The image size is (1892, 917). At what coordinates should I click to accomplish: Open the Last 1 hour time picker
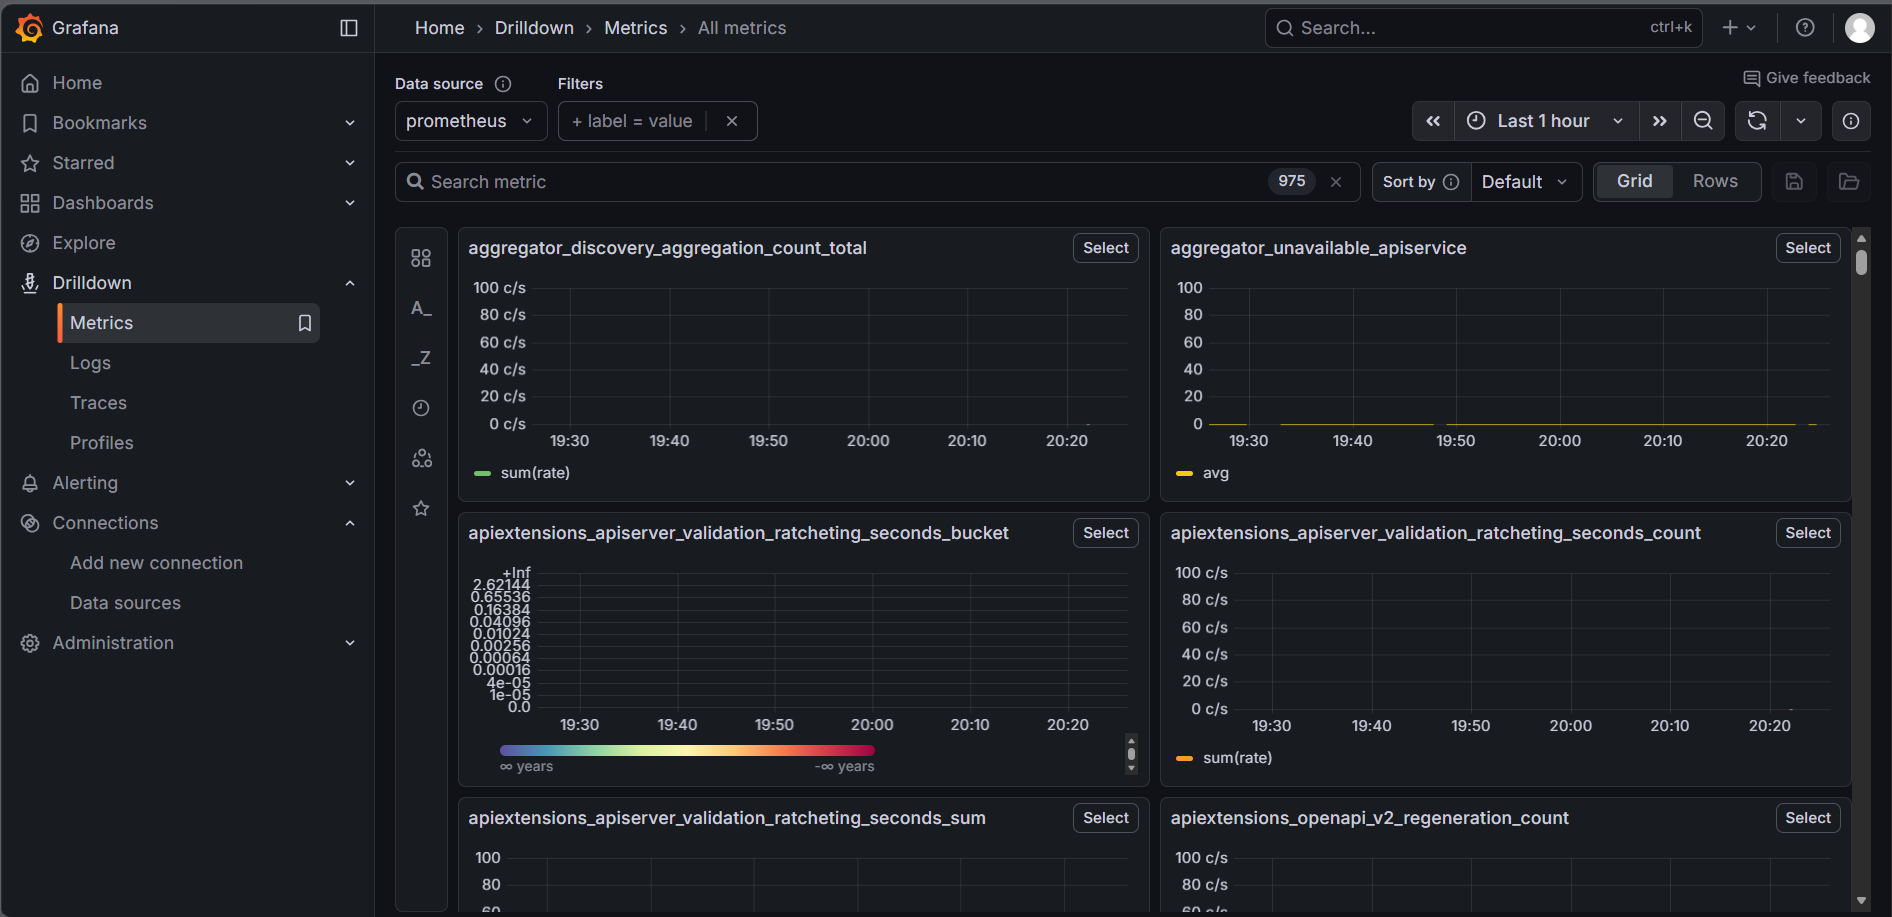[1546, 121]
